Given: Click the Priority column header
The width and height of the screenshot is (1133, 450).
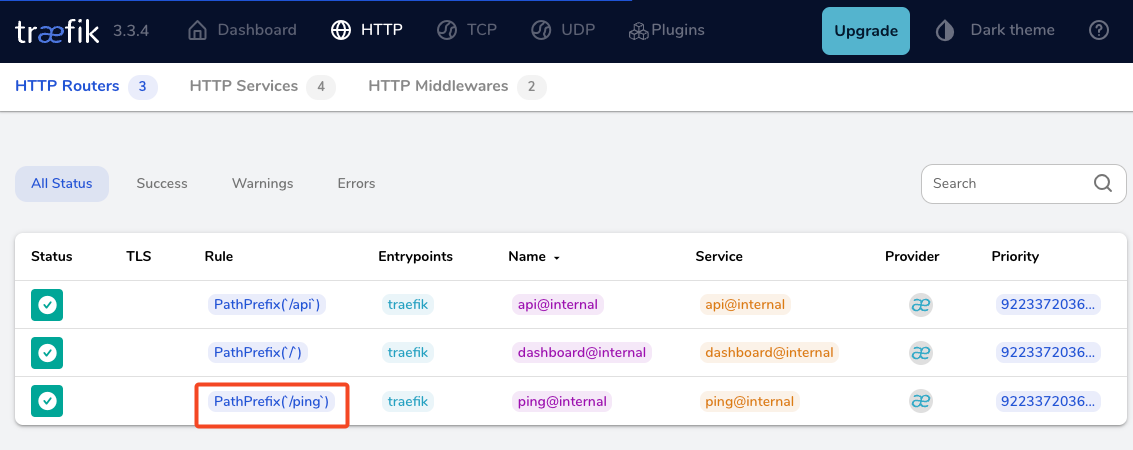Looking at the screenshot, I should (x=1015, y=256).
